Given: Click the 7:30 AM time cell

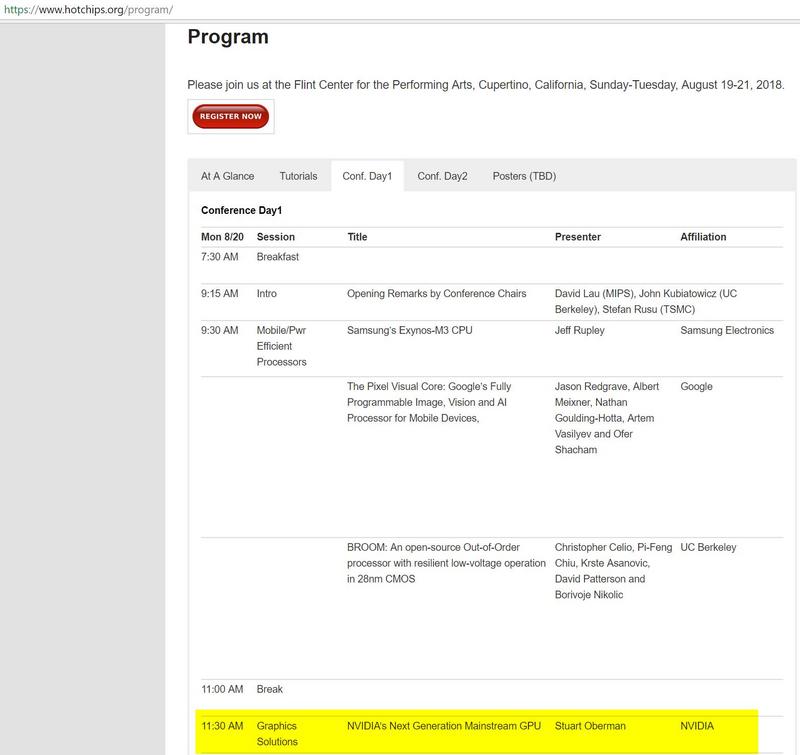Looking at the screenshot, I should click(219, 257).
